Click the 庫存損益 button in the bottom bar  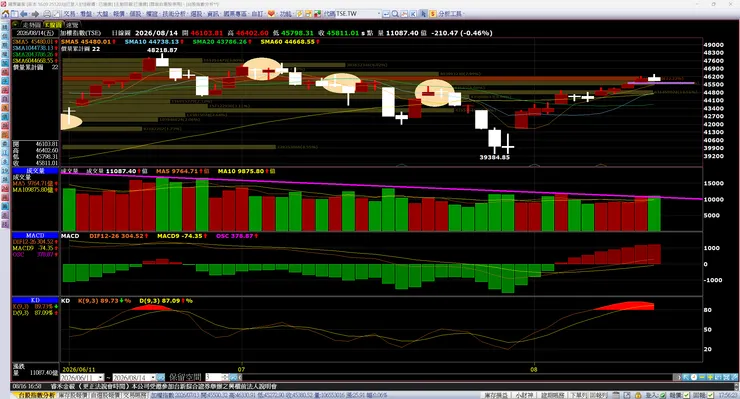click(496, 395)
